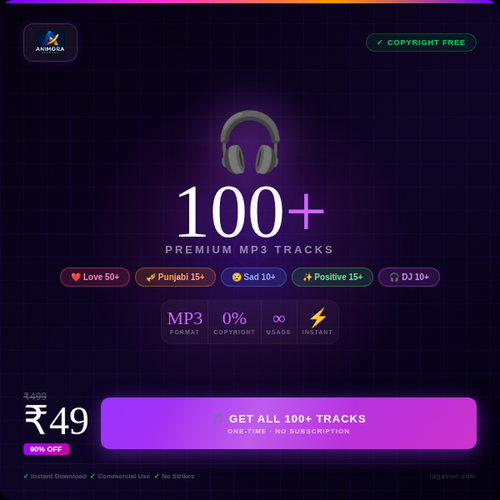
Task: Choose the Sad 10+ category tag
Action: tap(254, 277)
